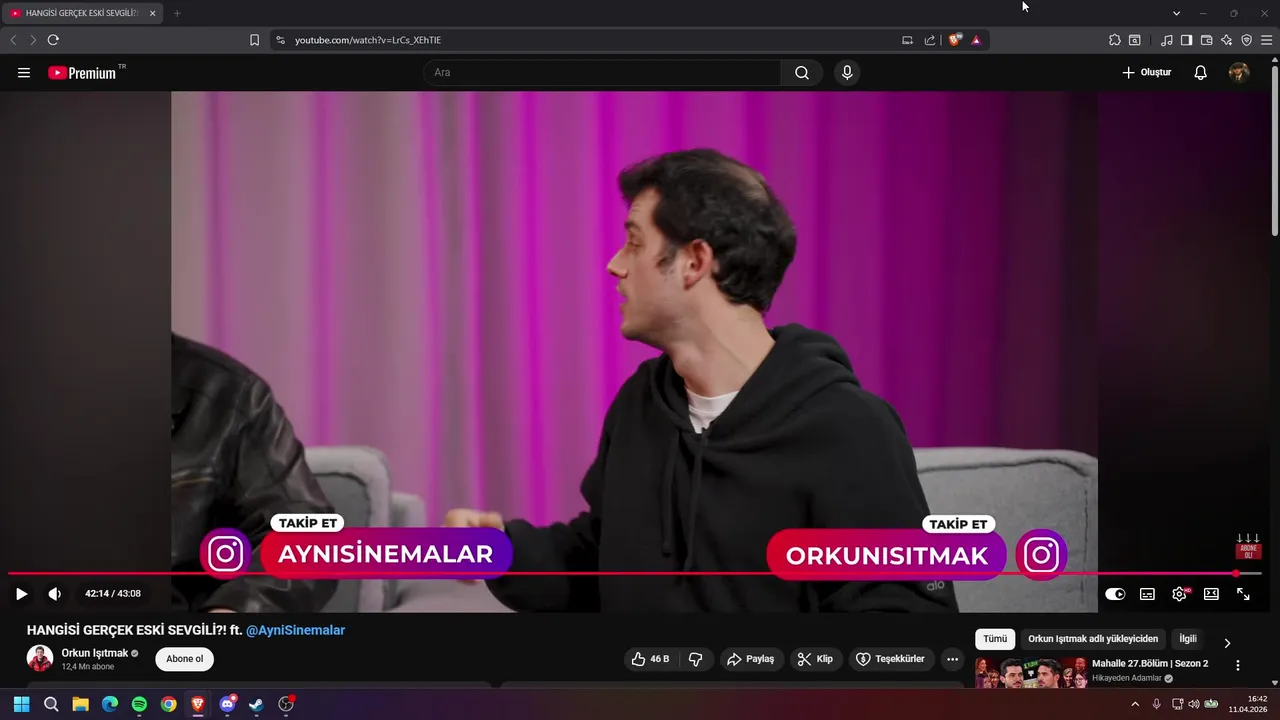Image resolution: width=1280 pixels, height=720 pixels.
Task: Reload the page
Action: pos(53,40)
